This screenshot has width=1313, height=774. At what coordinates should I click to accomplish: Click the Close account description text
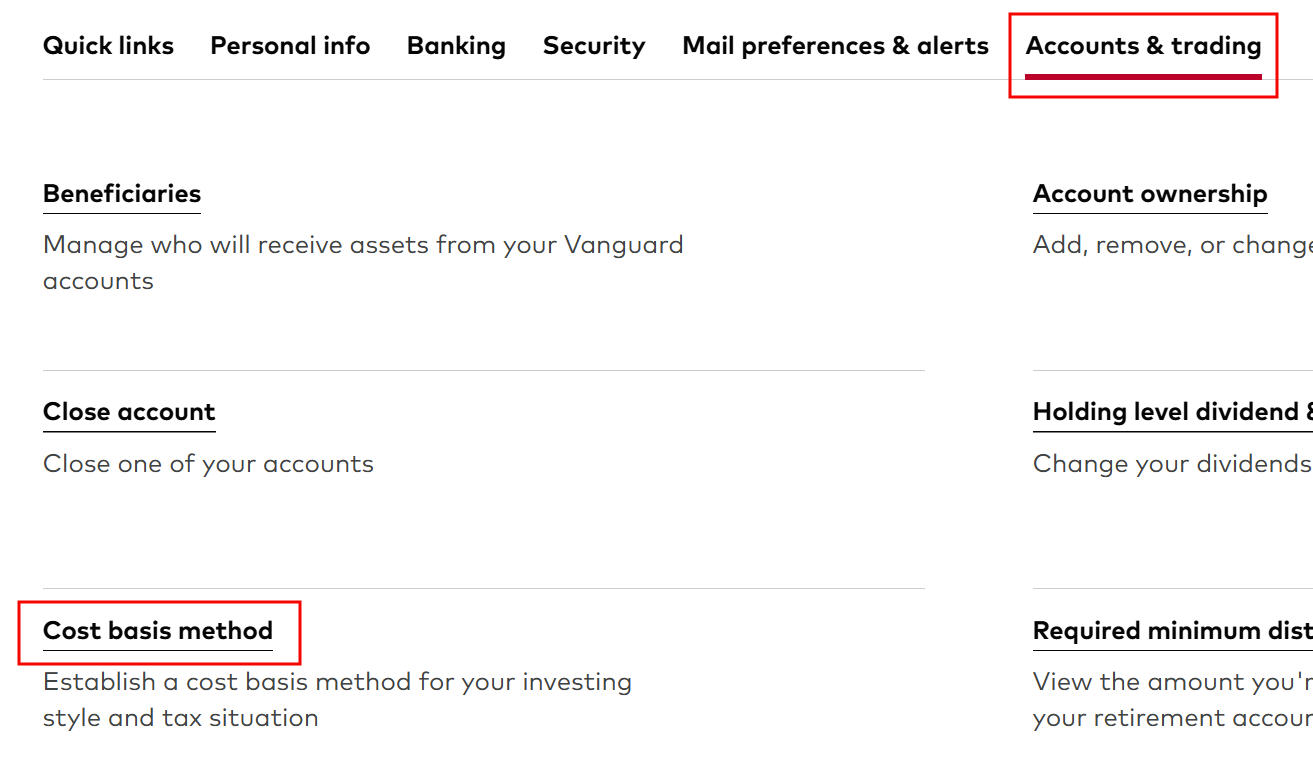208,463
